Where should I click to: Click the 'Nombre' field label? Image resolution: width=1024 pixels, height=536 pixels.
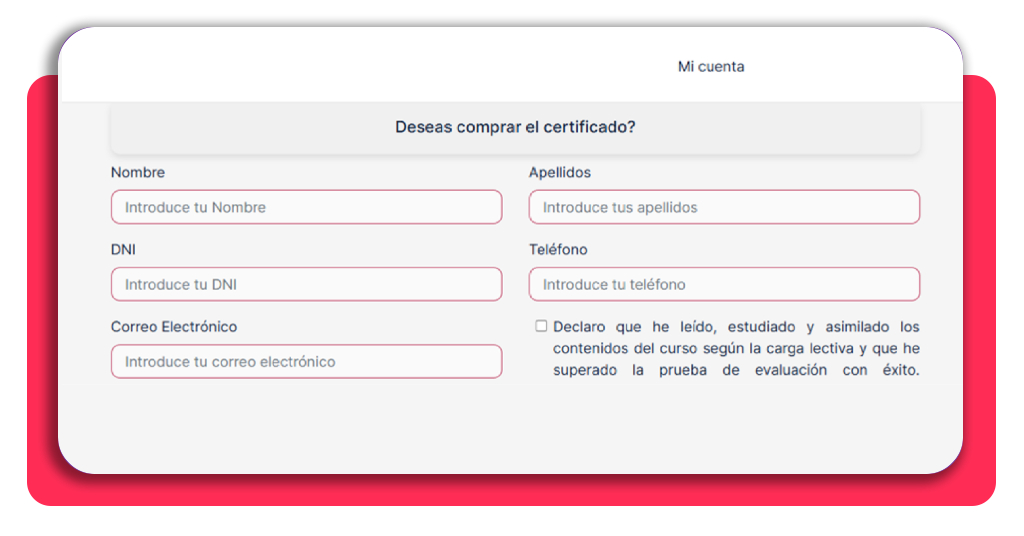(x=138, y=172)
